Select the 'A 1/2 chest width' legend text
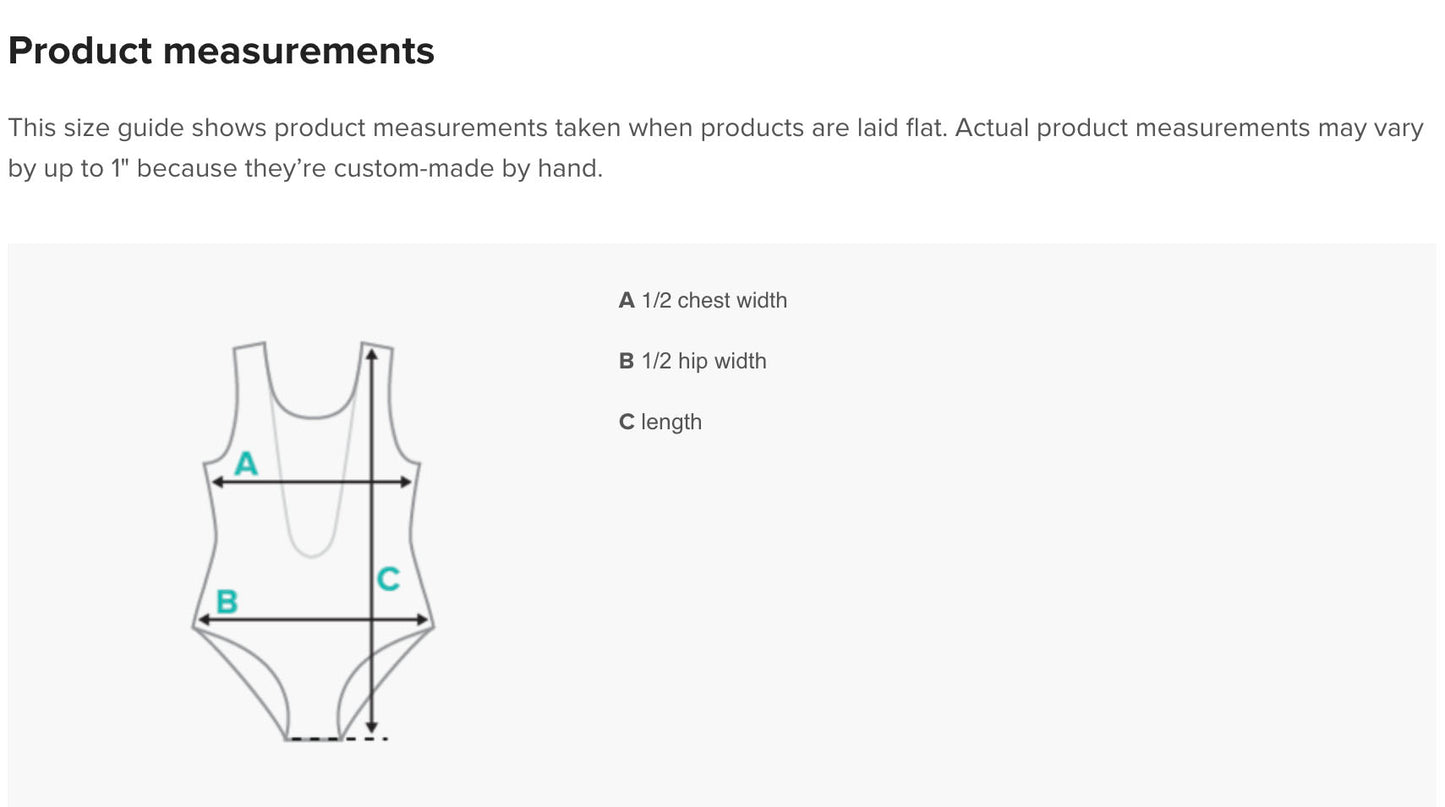Image resolution: width=1445 pixels, height=807 pixels. click(703, 300)
